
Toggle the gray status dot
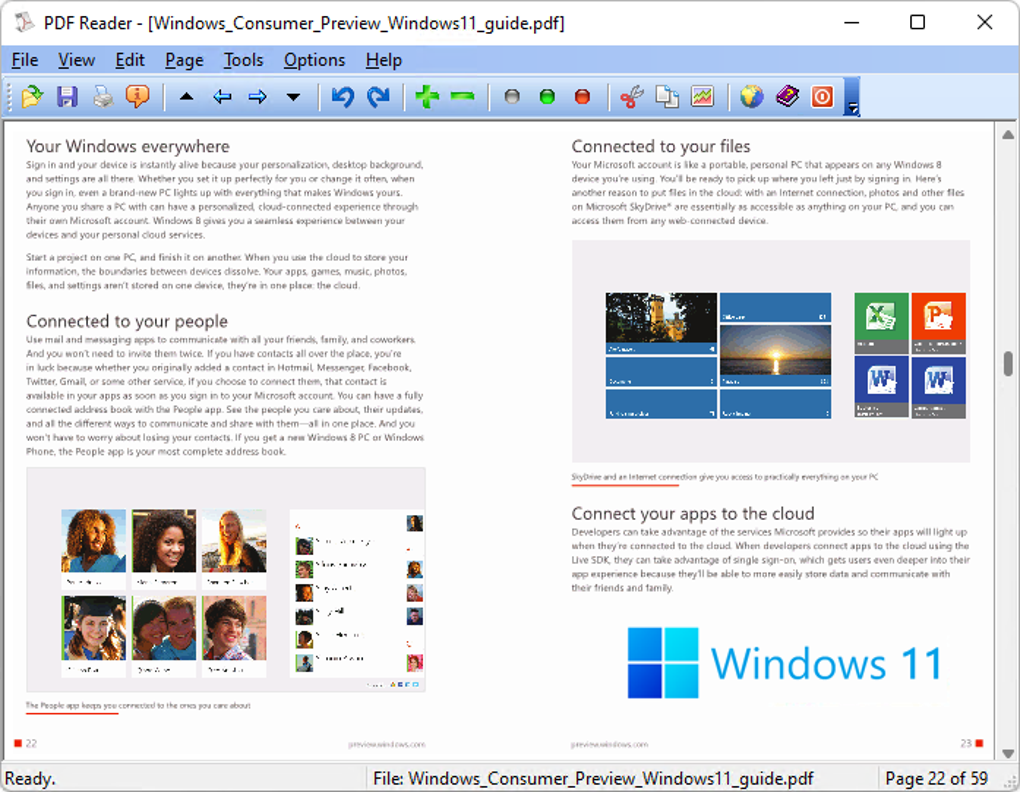[x=511, y=96]
